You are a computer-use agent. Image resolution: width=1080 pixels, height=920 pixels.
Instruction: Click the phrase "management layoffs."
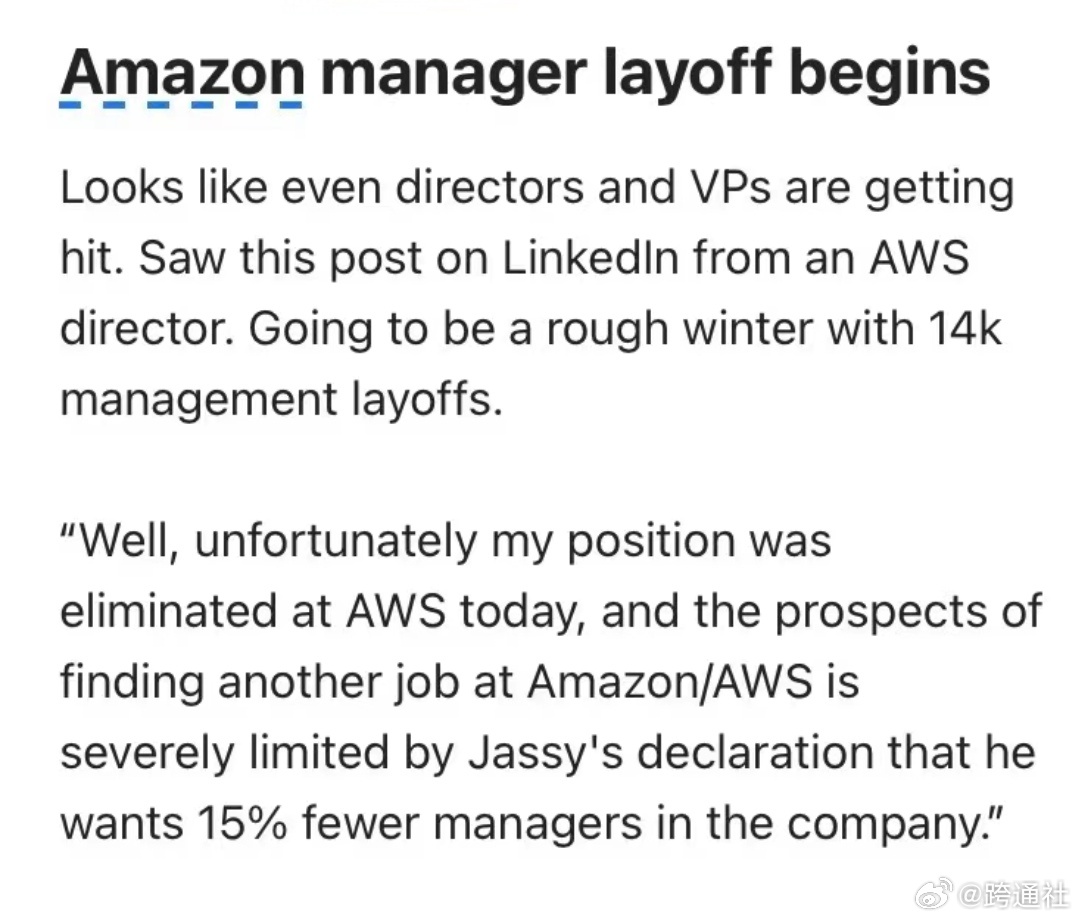[282, 399]
